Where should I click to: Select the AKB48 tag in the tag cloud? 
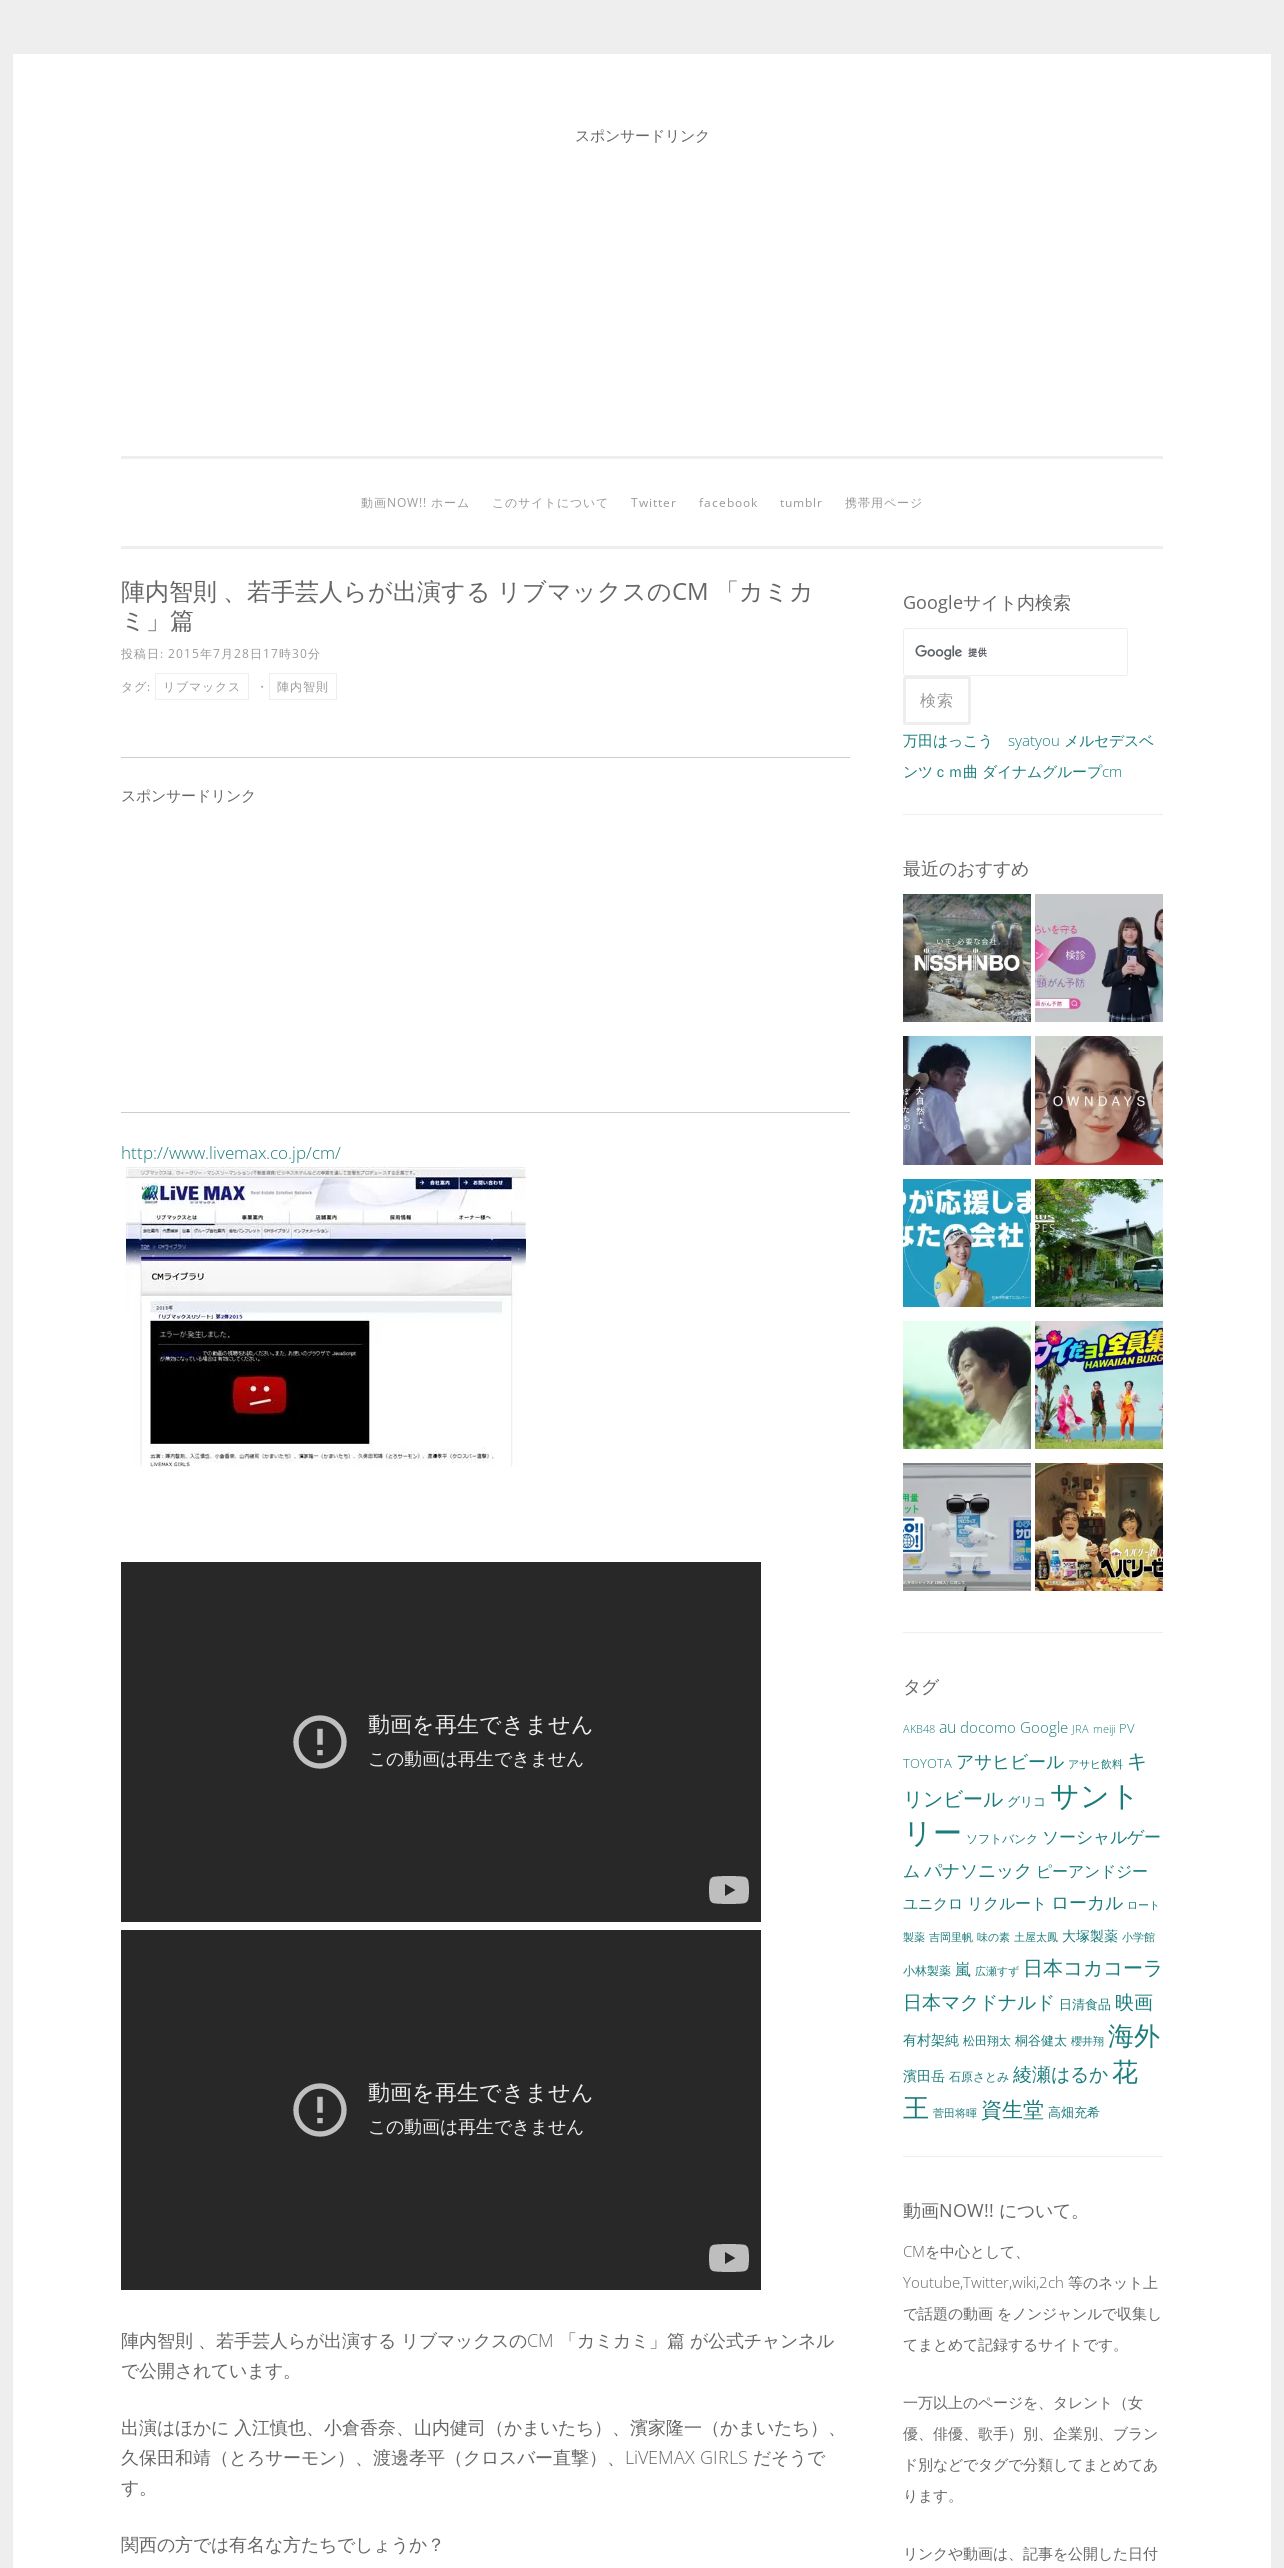pyautogui.click(x=919, y=1729)
